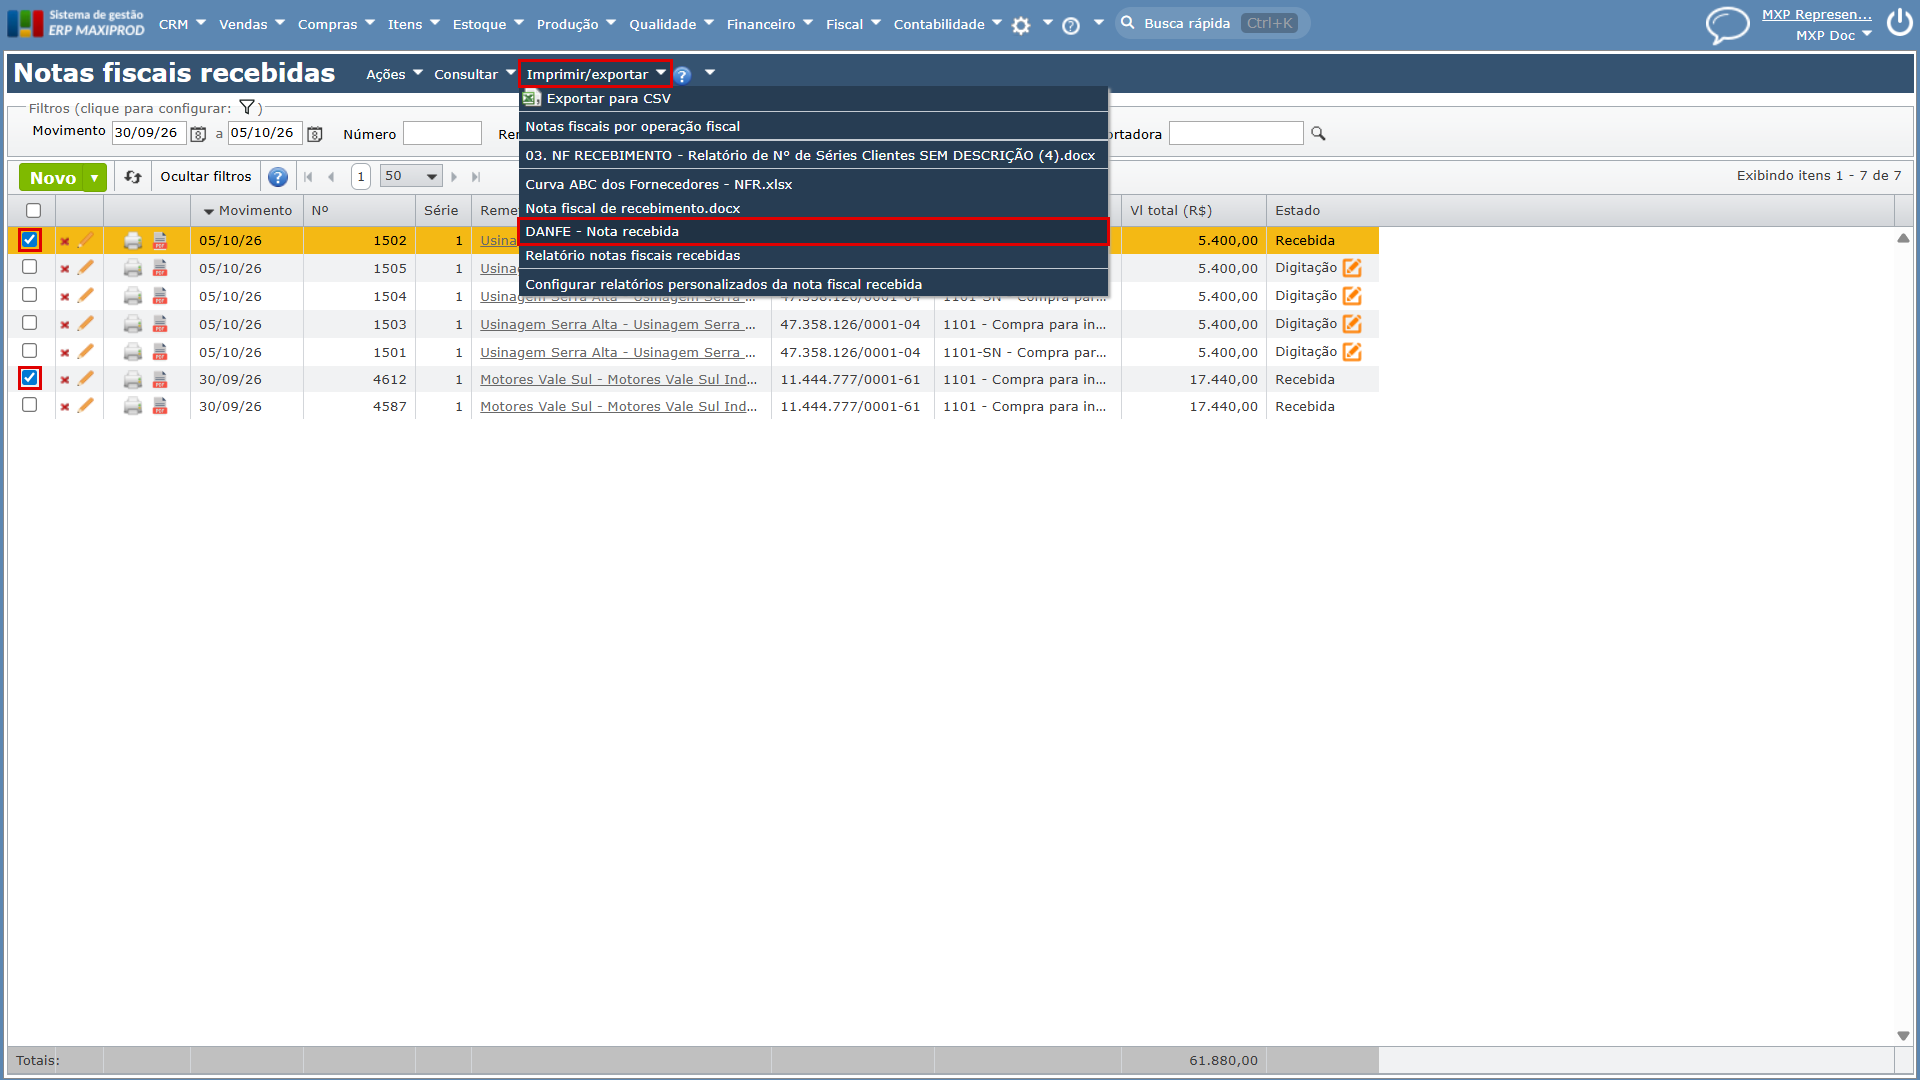
Task: Open the calendar for the end movement date
Action: [314, 134]
